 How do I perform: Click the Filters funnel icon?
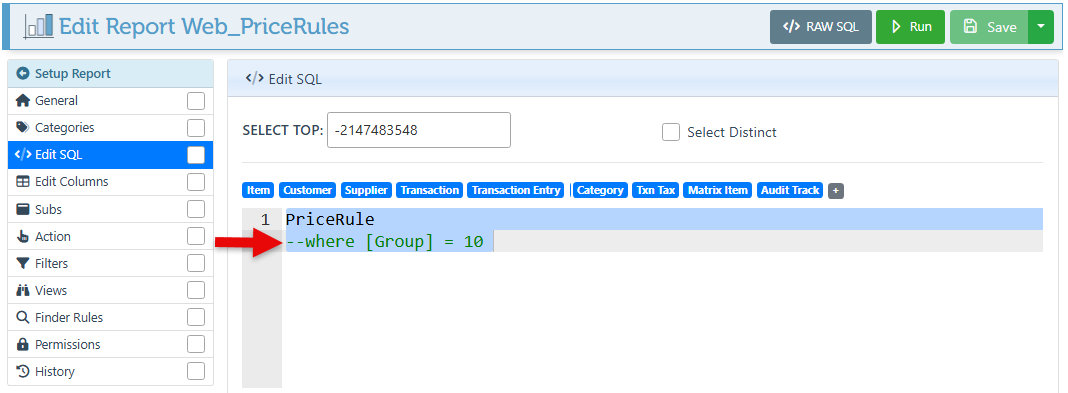[x=23, y=264]
